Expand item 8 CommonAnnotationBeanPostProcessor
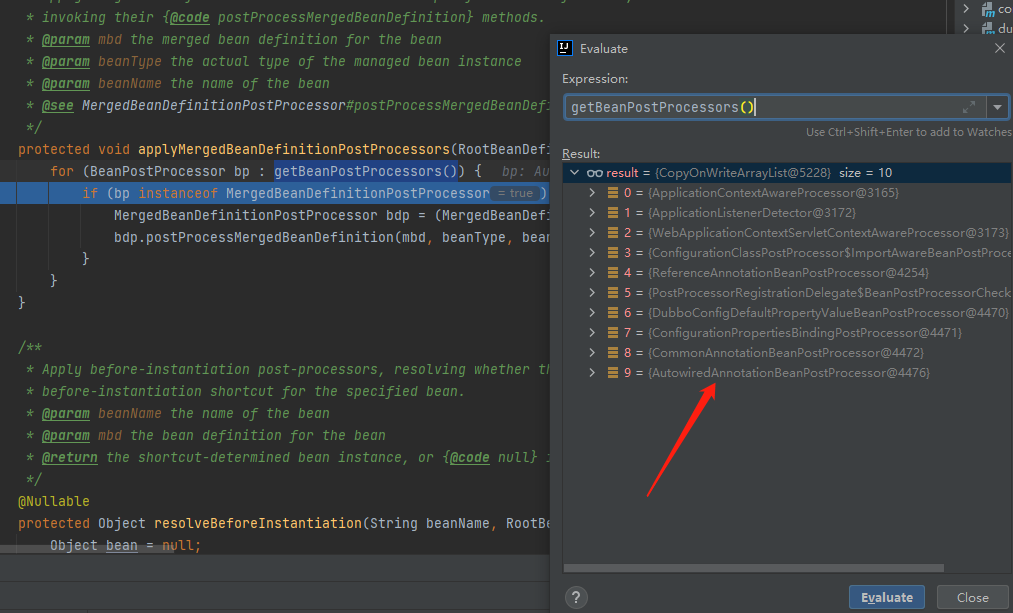 click(x=592, y=353)
